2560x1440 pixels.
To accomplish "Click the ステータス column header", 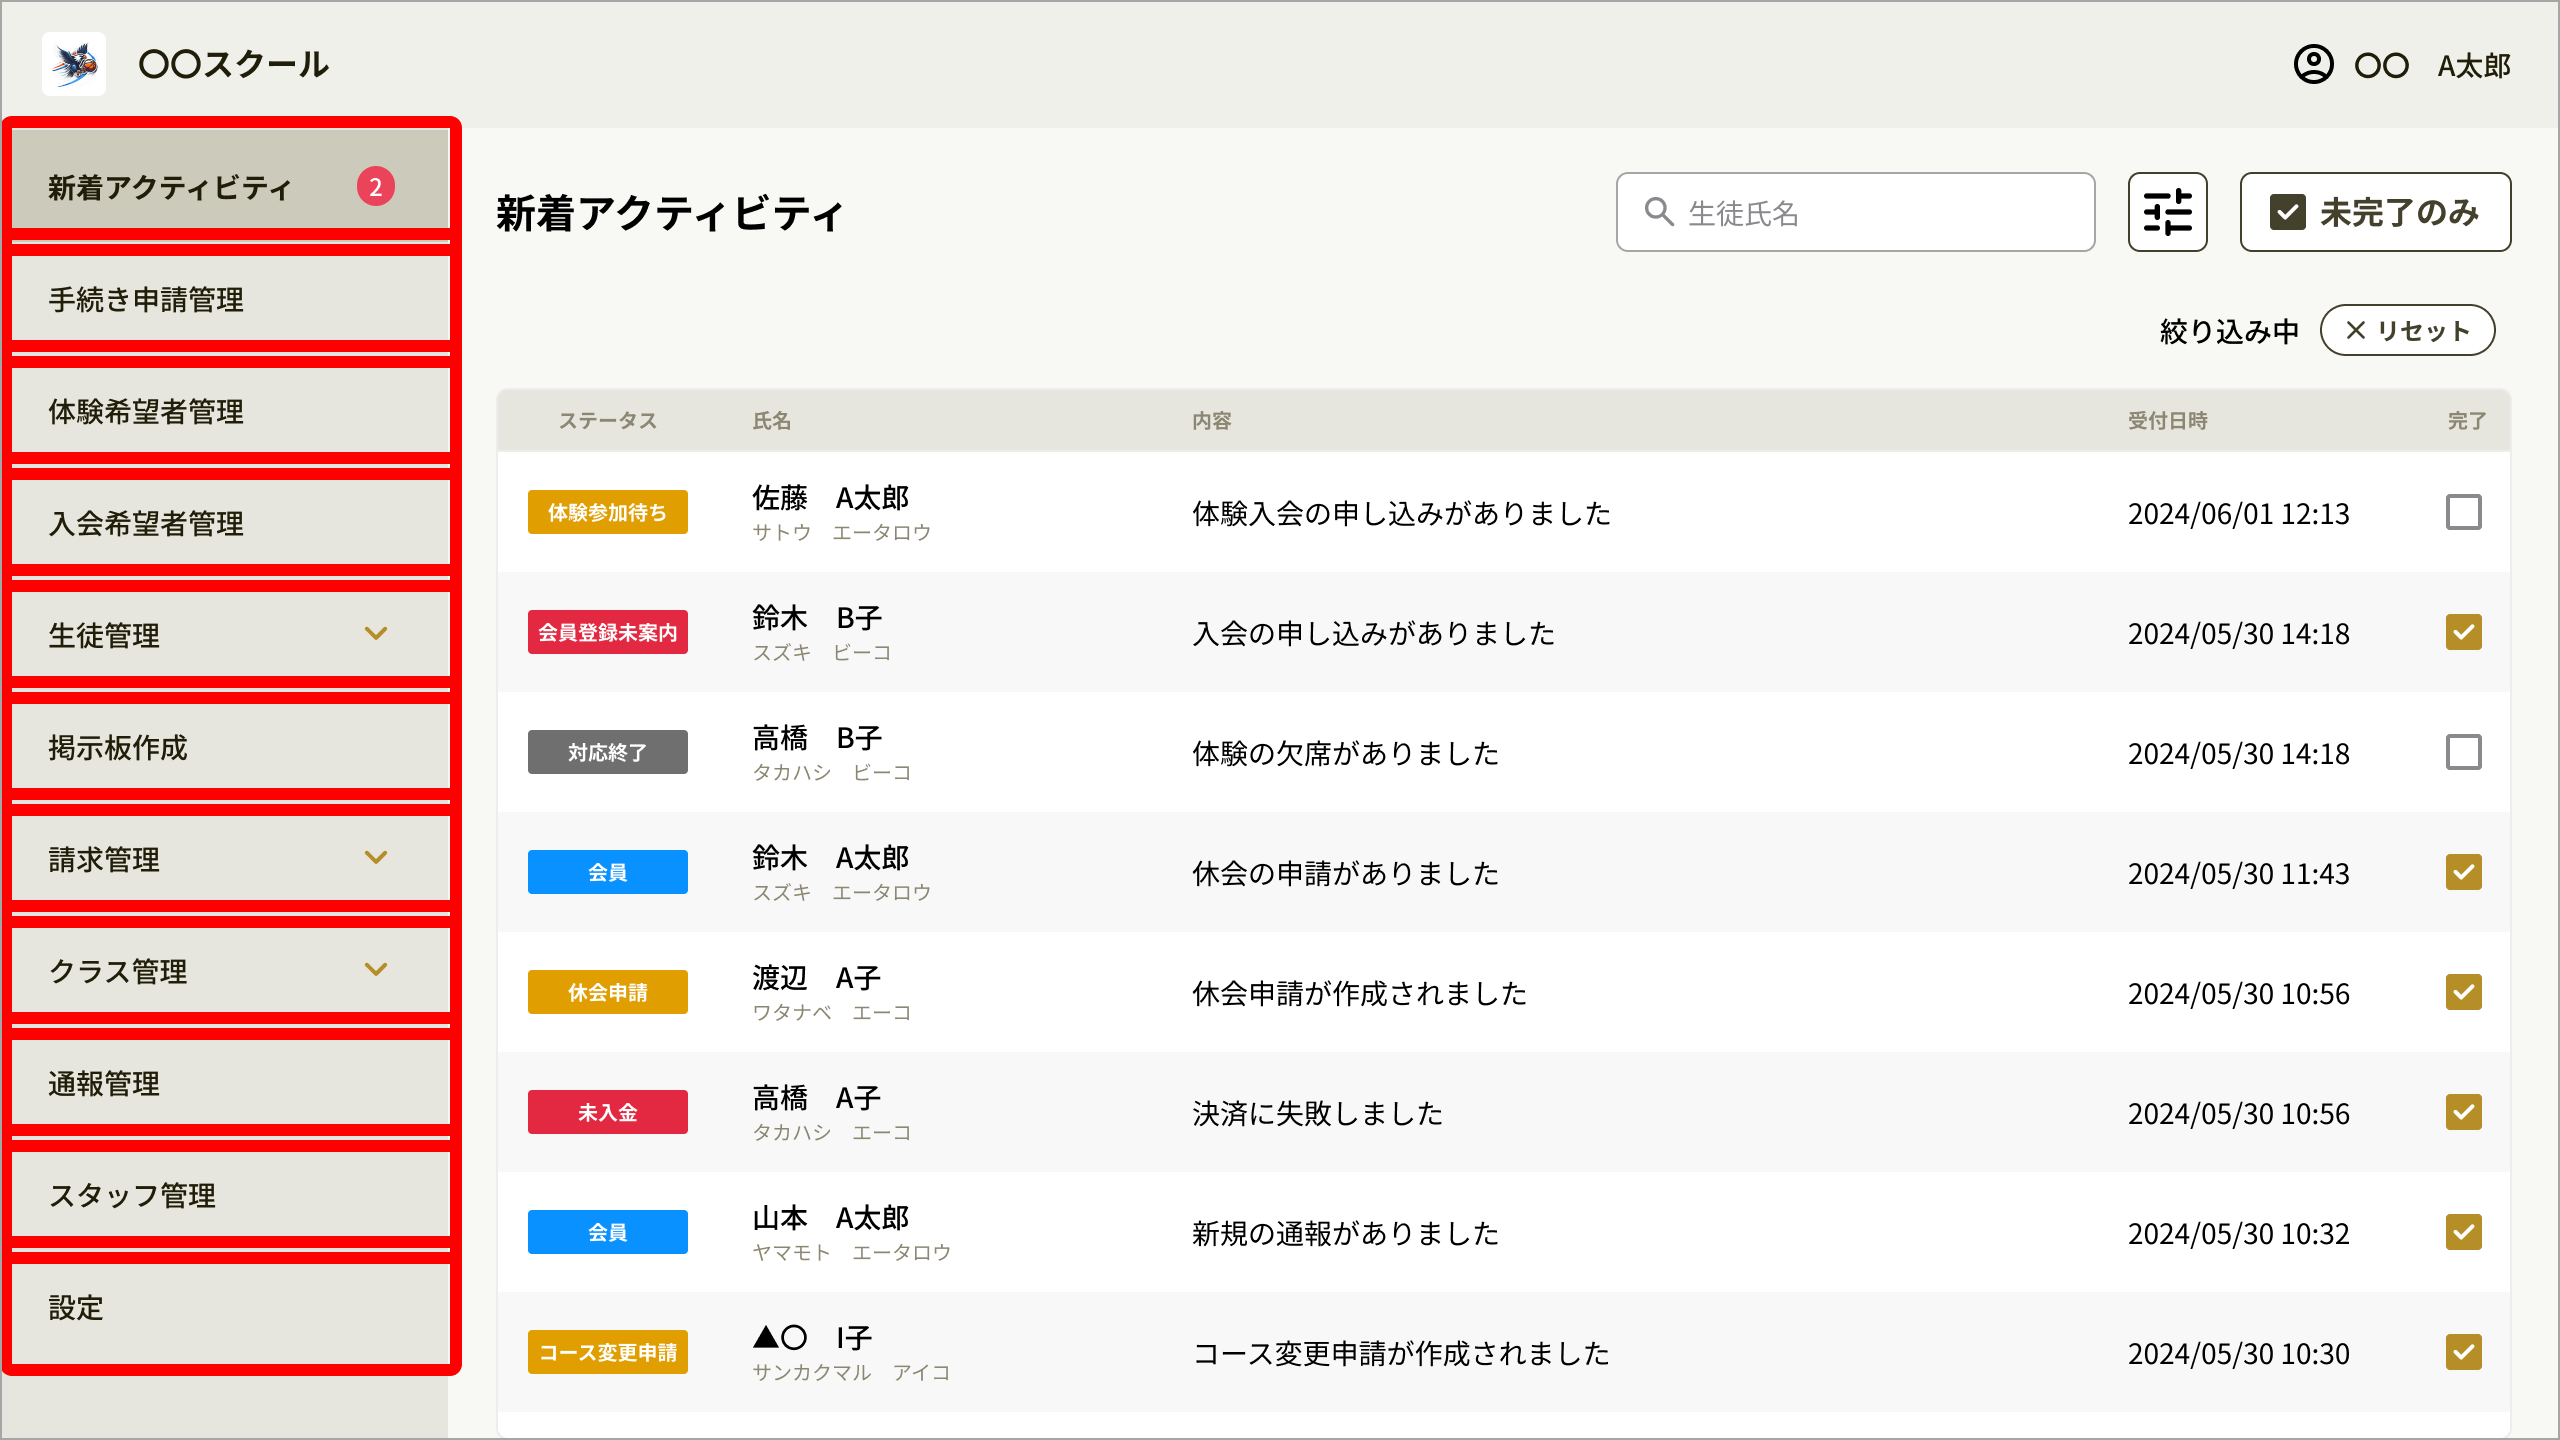I will (x=608, y=421).
